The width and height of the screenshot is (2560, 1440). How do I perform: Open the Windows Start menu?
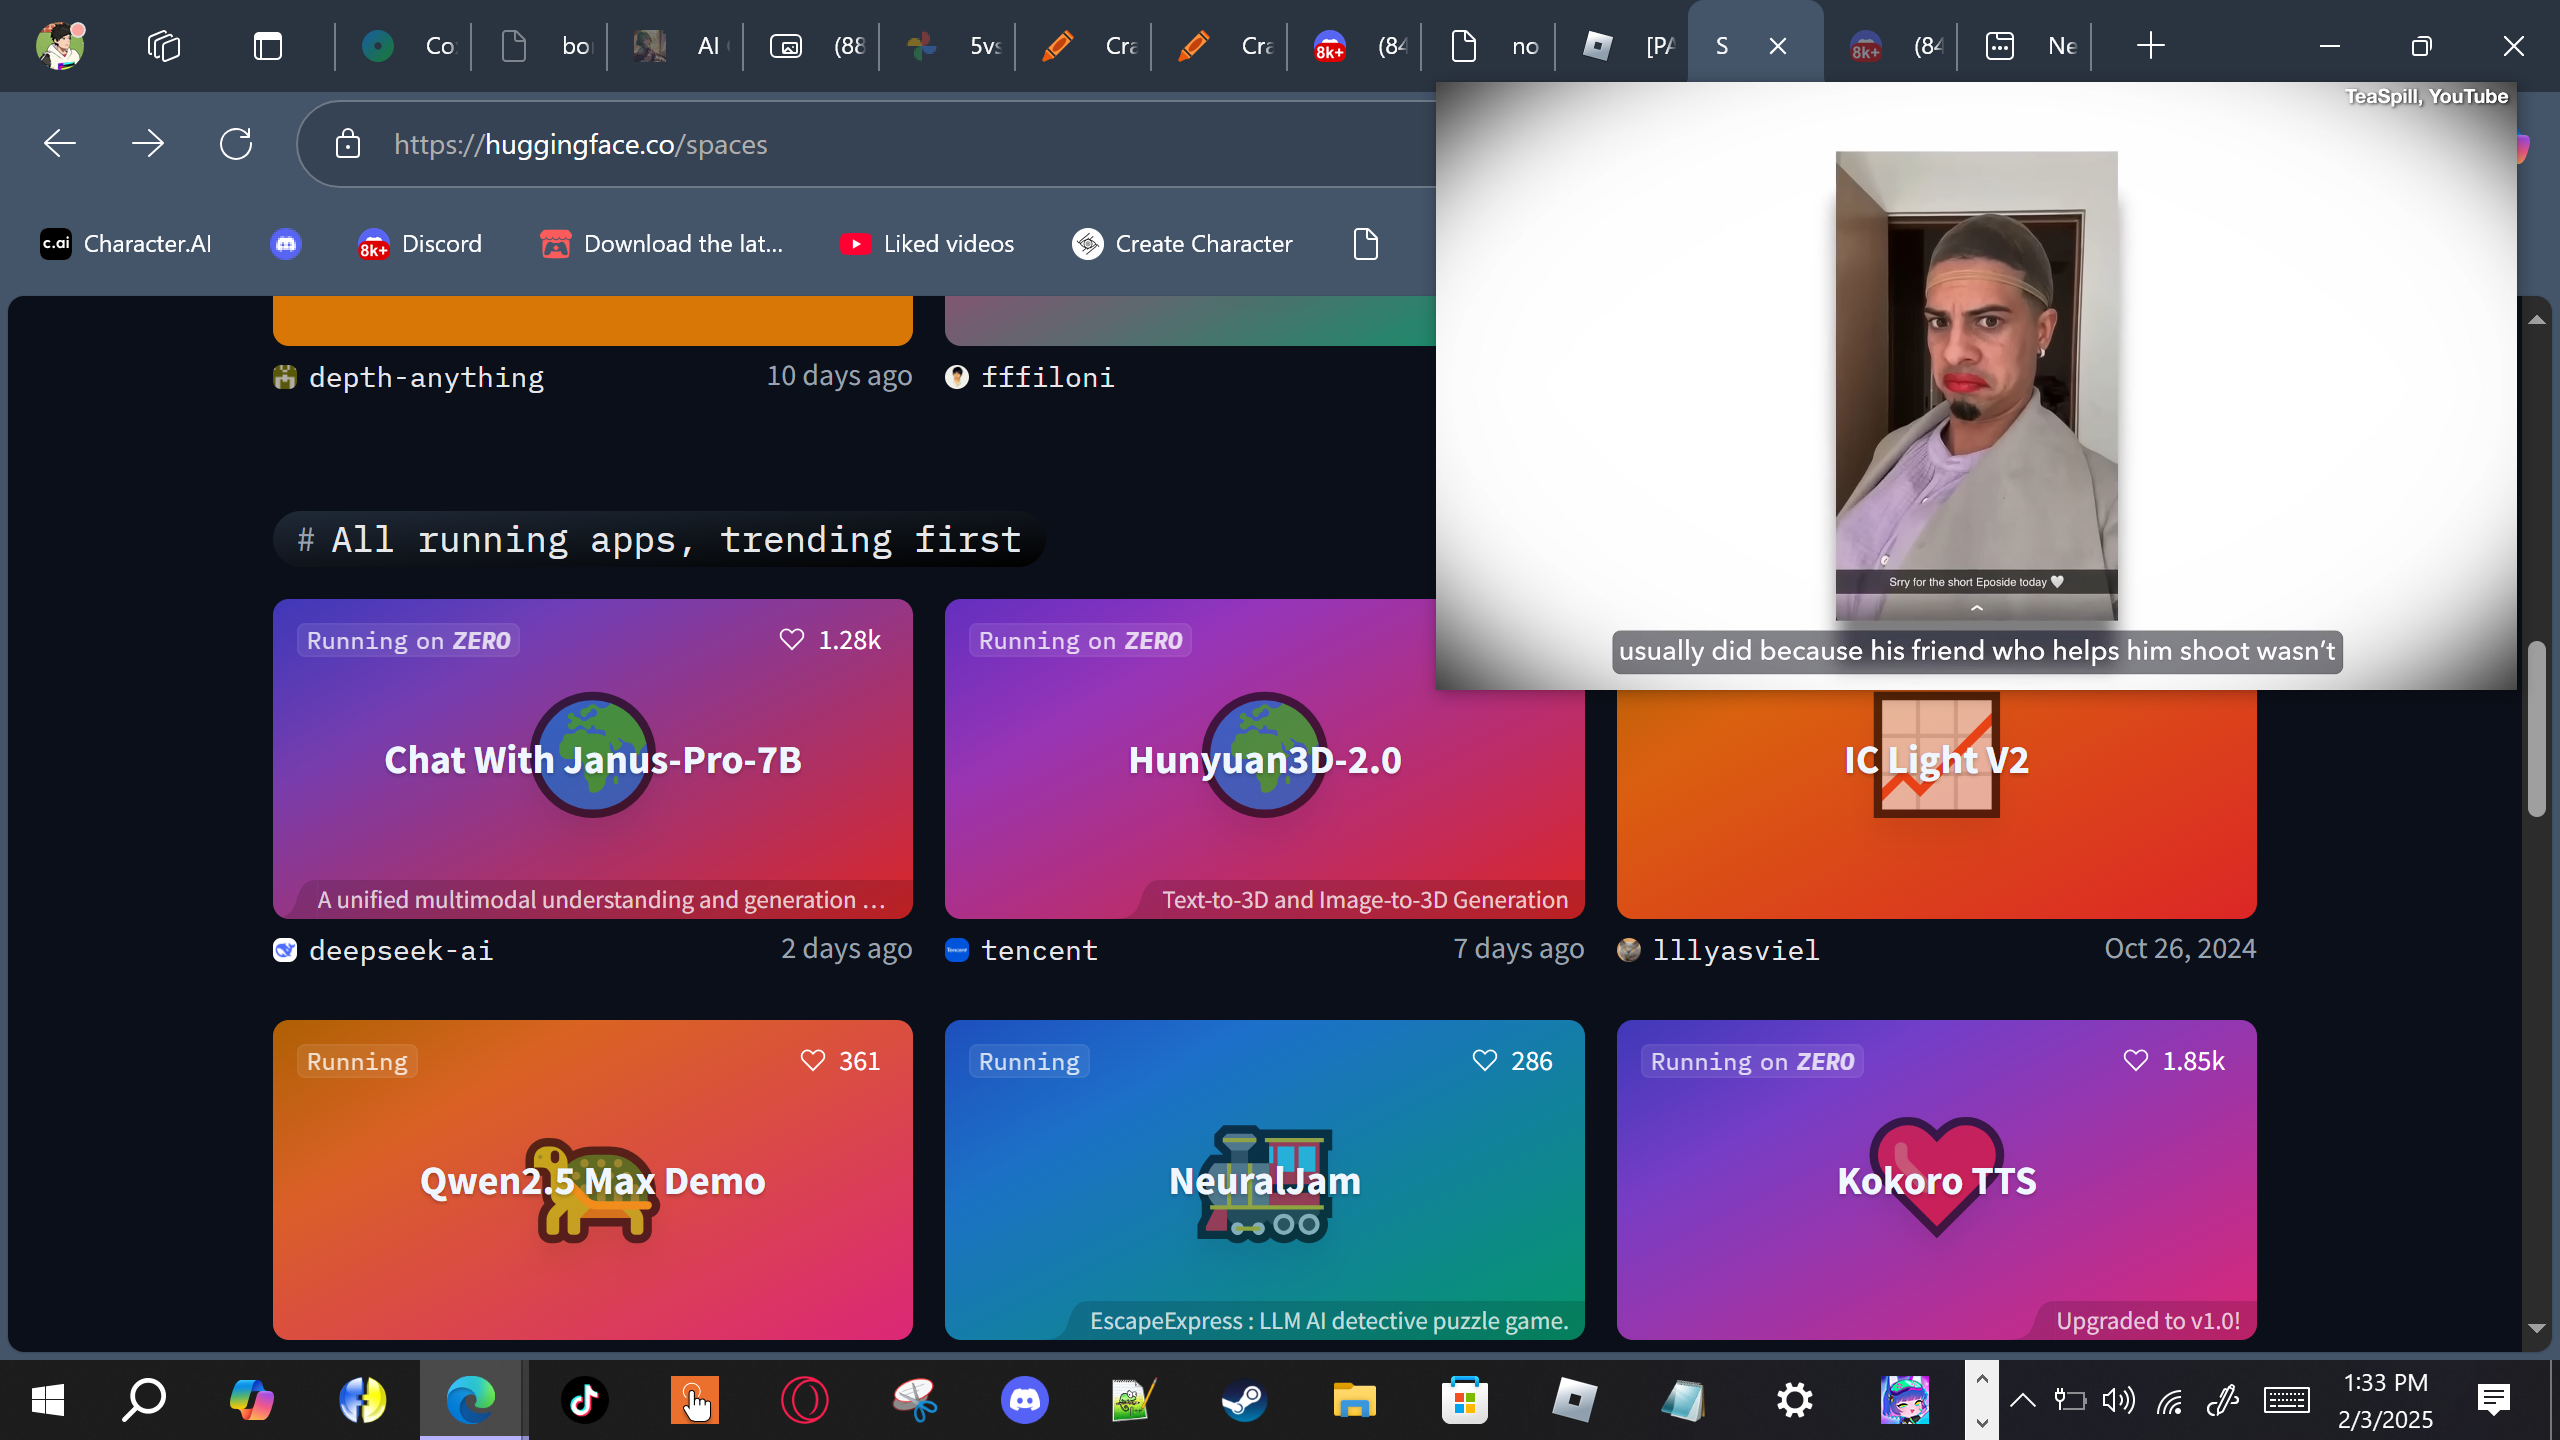click(48, 1400)
